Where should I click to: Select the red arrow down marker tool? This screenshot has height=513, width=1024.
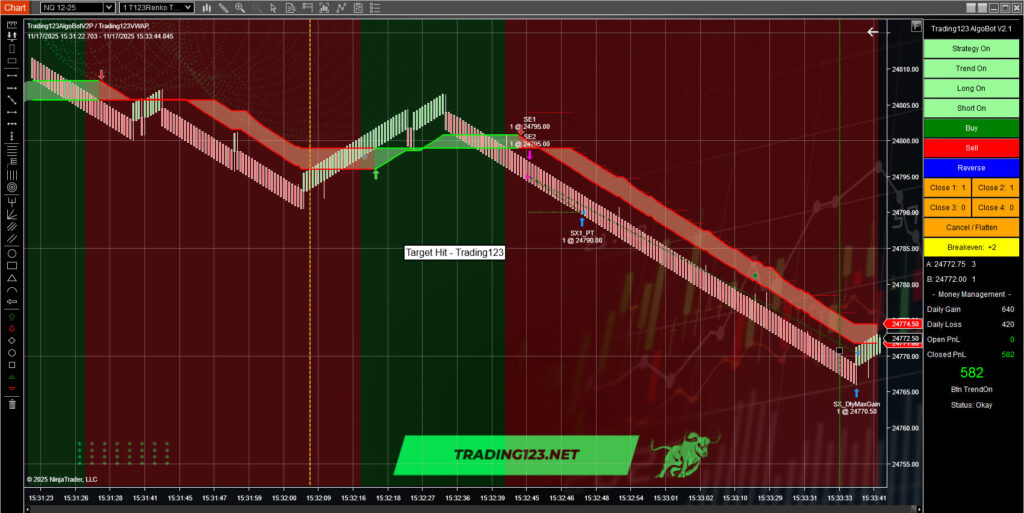[11, 328]
